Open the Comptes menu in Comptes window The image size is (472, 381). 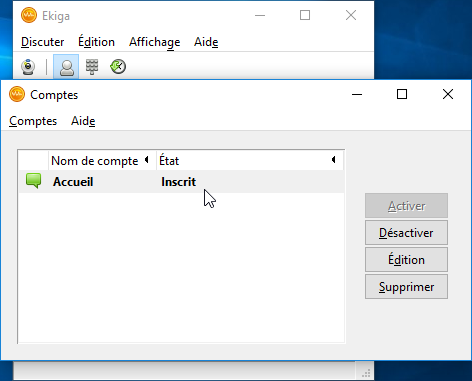tap(33, 121)
